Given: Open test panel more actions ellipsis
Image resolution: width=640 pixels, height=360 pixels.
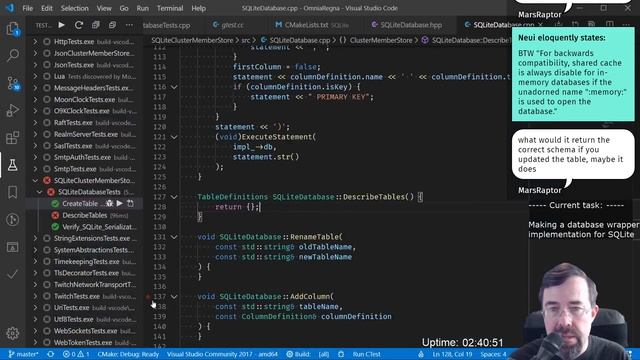Looking at the screenshot, I should pyautogui.click(x=129, y=25).
